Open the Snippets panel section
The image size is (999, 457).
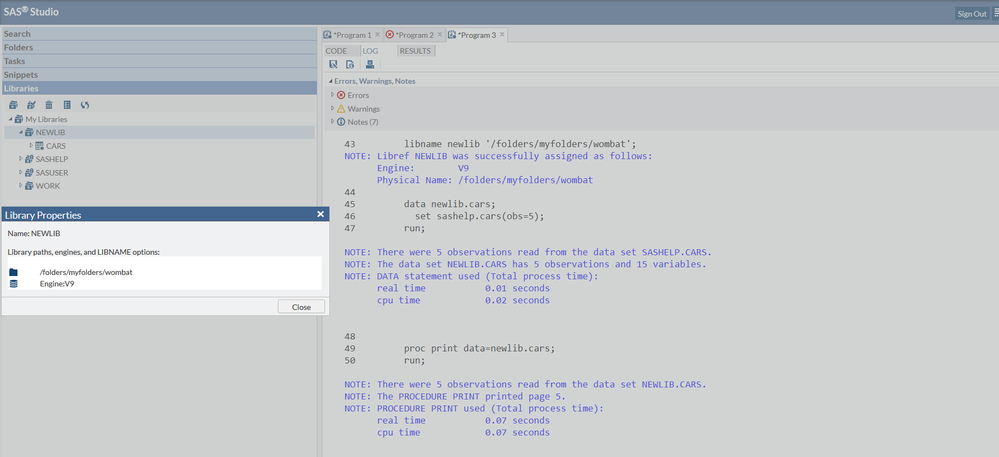pos(20,74)
